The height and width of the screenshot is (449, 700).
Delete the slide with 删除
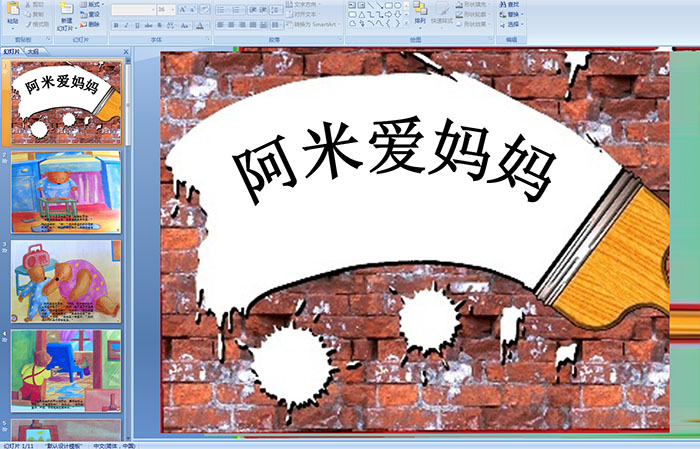90,24
